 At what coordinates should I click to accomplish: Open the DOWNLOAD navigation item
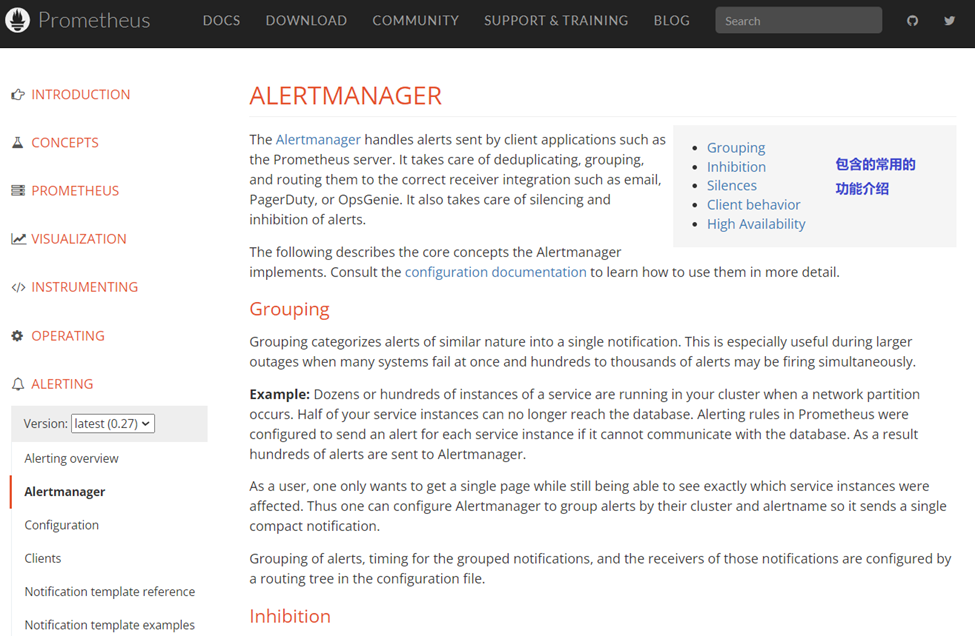306,21
